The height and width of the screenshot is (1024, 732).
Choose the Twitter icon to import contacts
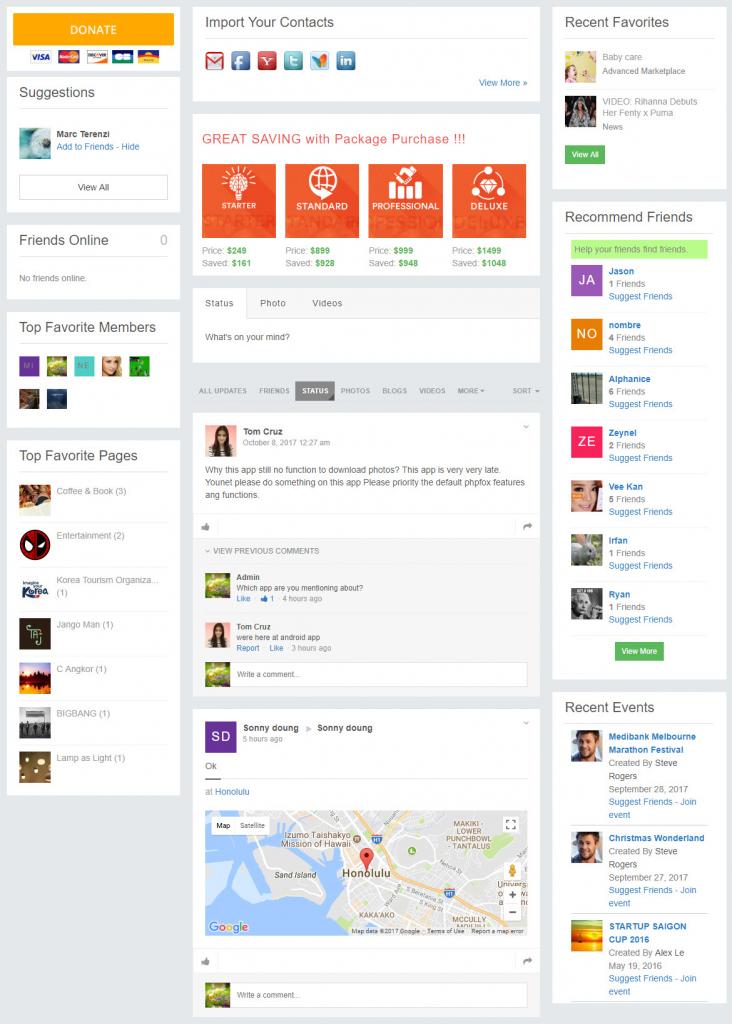(293, 61)
